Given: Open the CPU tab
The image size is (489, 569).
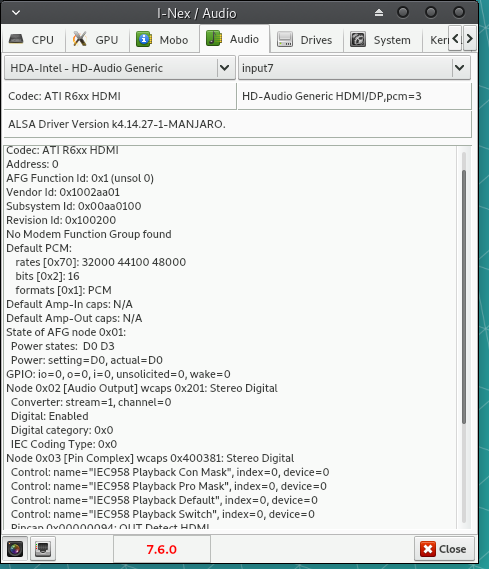Looking at the screenshot, I should [33, 39].
